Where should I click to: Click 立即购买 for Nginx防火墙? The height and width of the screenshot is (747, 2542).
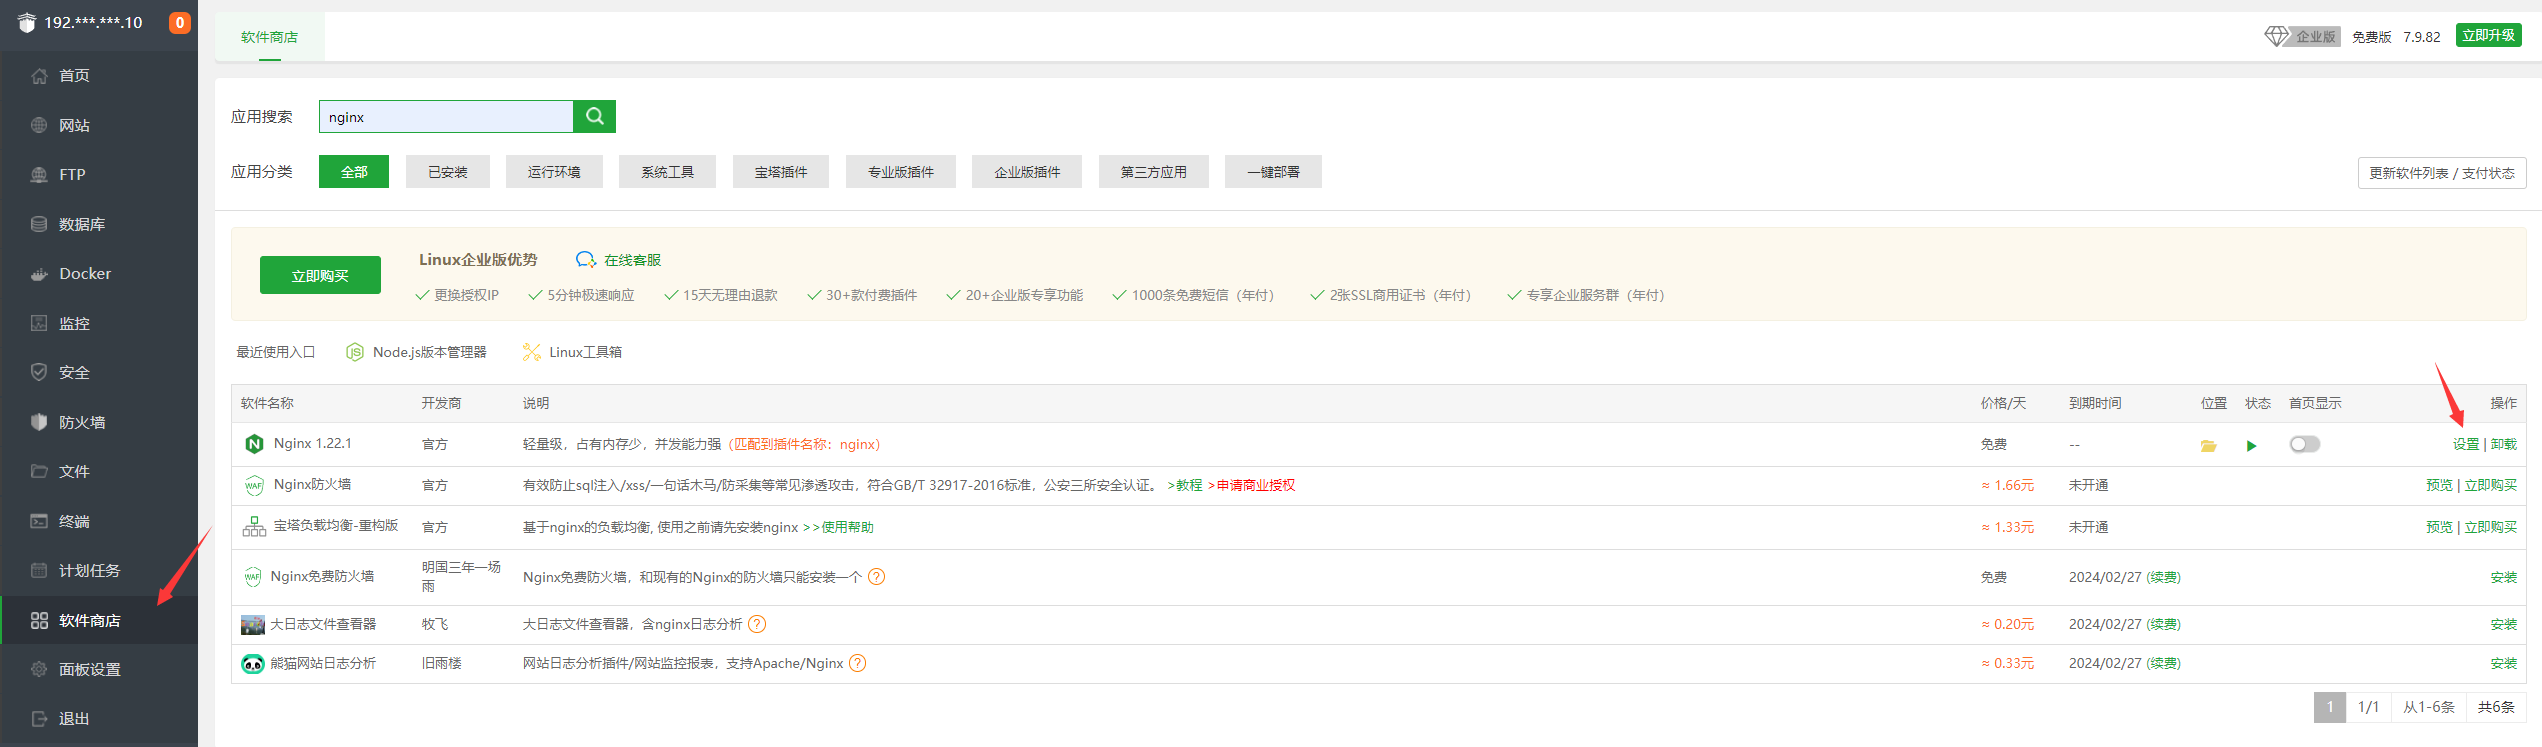[2491, 485]
